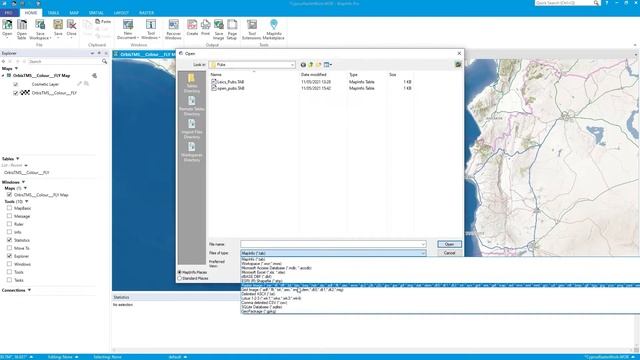Uncheck the Statistics tool window checkbox

9,240
